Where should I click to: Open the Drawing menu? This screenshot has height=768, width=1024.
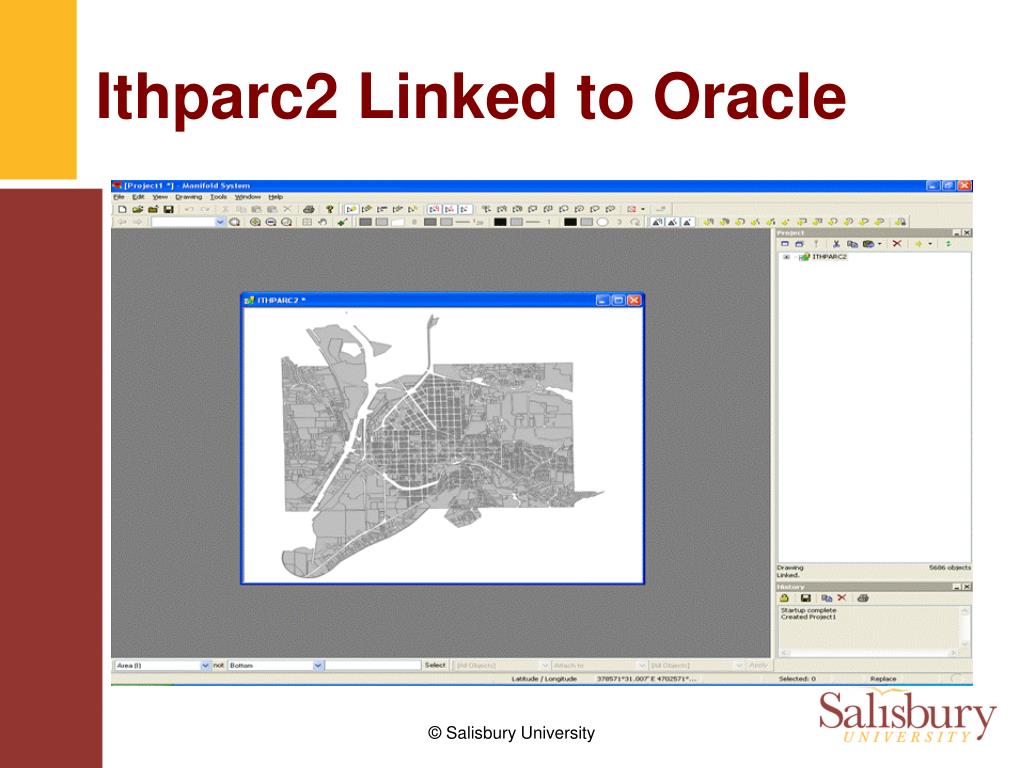188,197
